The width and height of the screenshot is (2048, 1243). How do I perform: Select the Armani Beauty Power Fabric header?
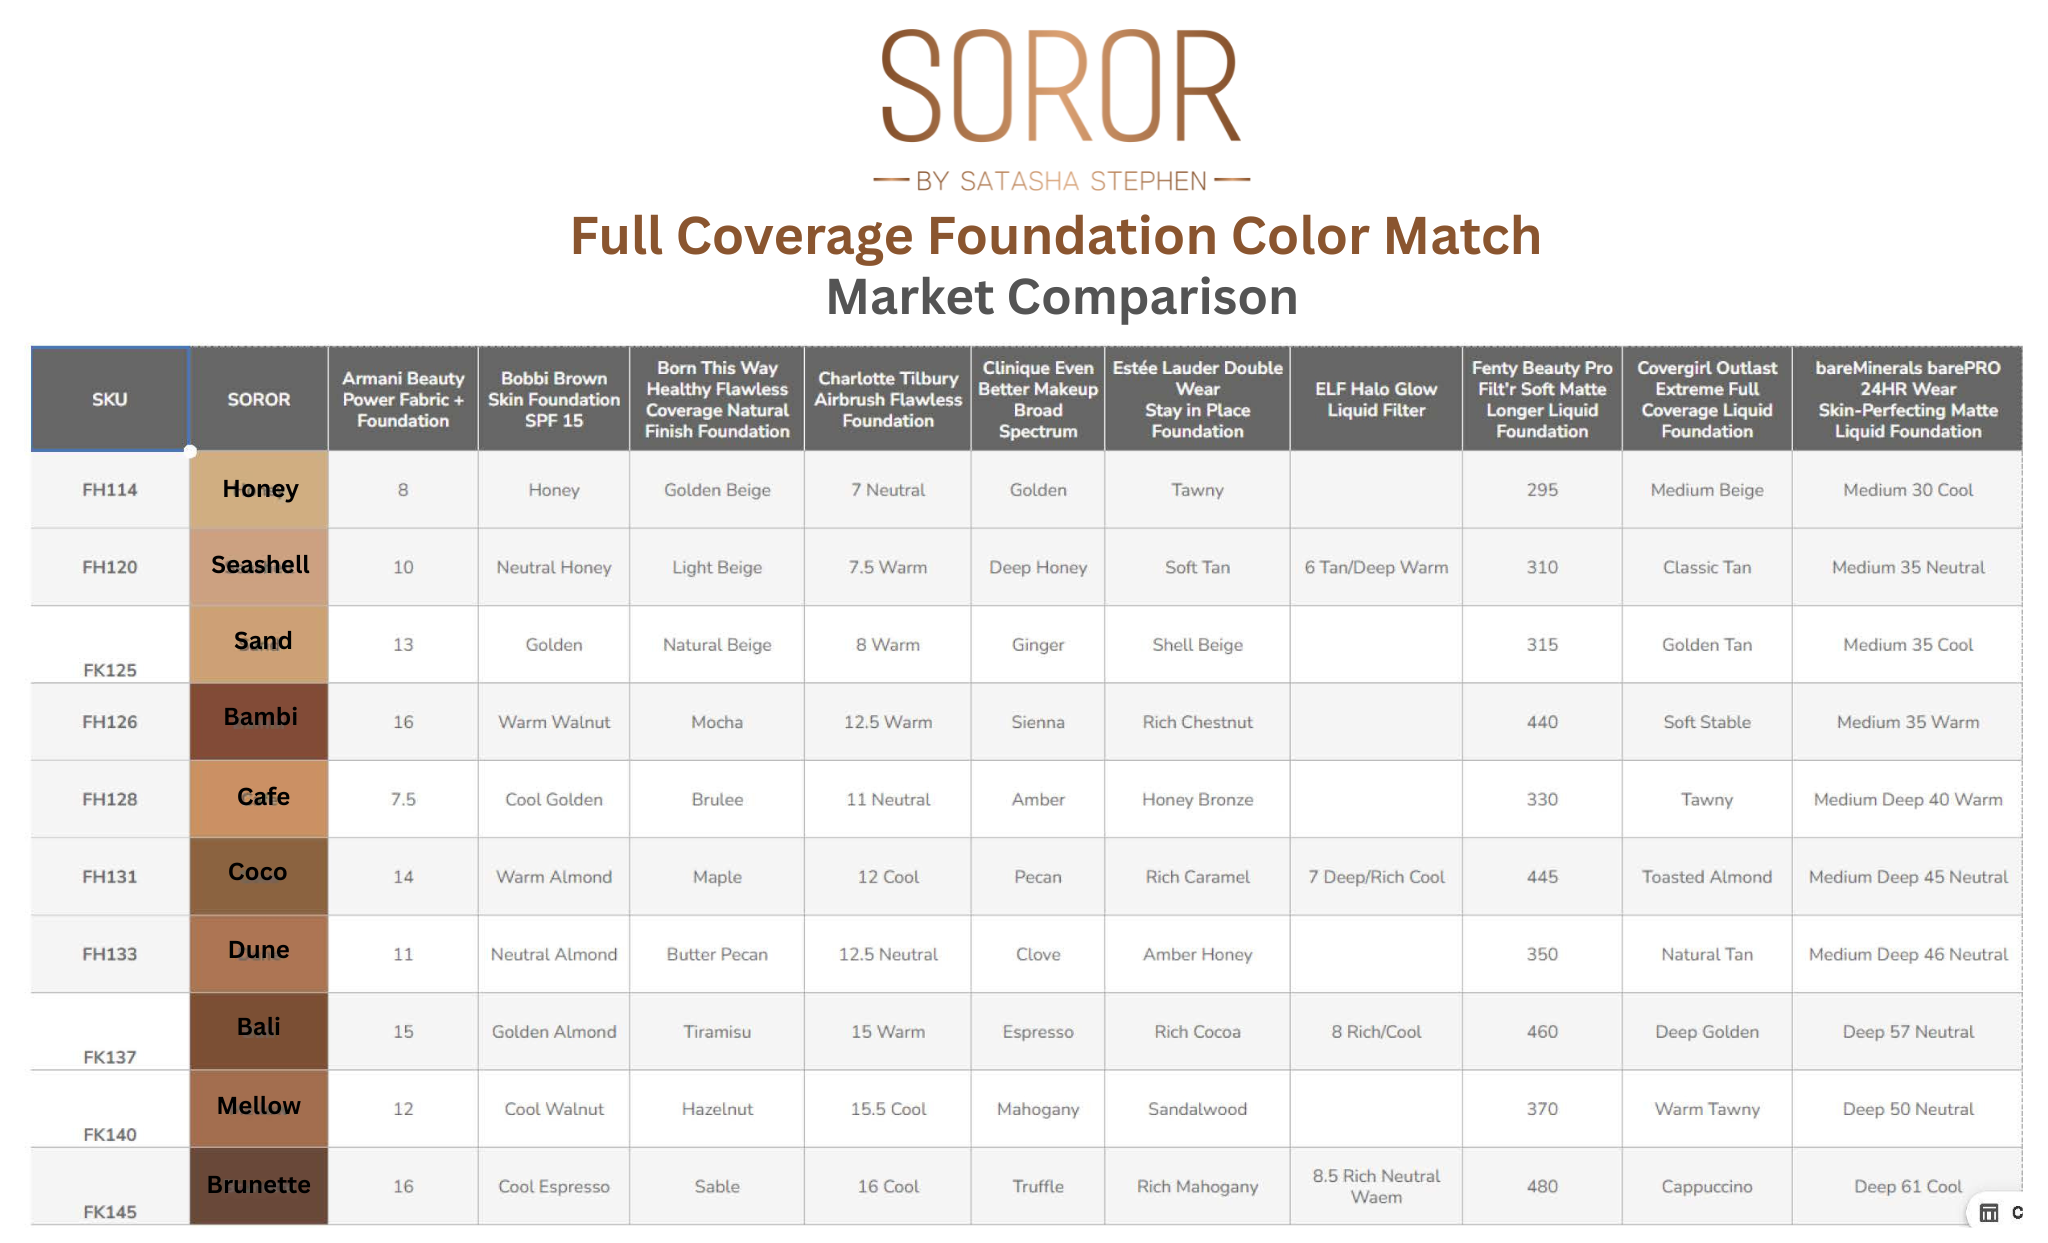tap(403, 399)
